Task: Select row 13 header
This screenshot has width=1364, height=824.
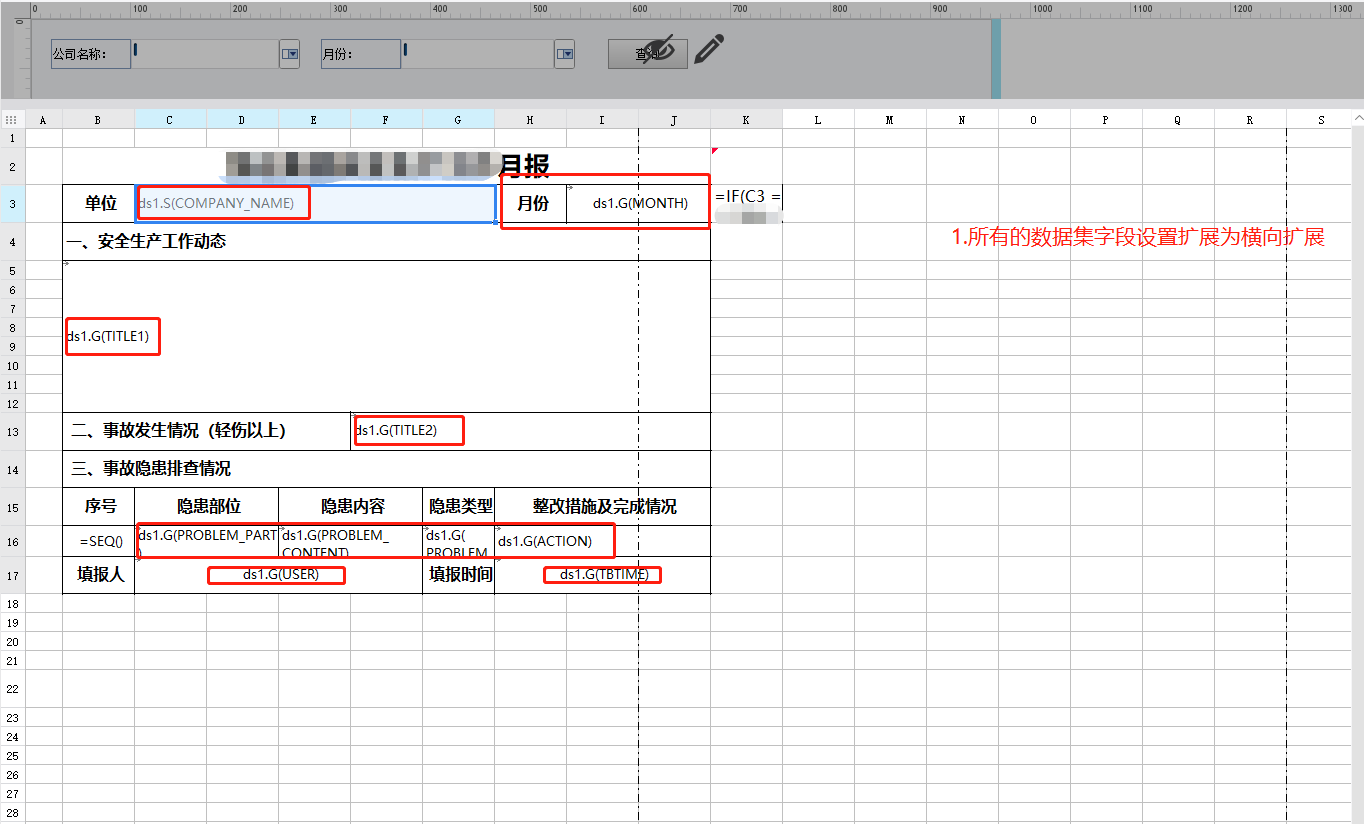Action: pos(12,431)
